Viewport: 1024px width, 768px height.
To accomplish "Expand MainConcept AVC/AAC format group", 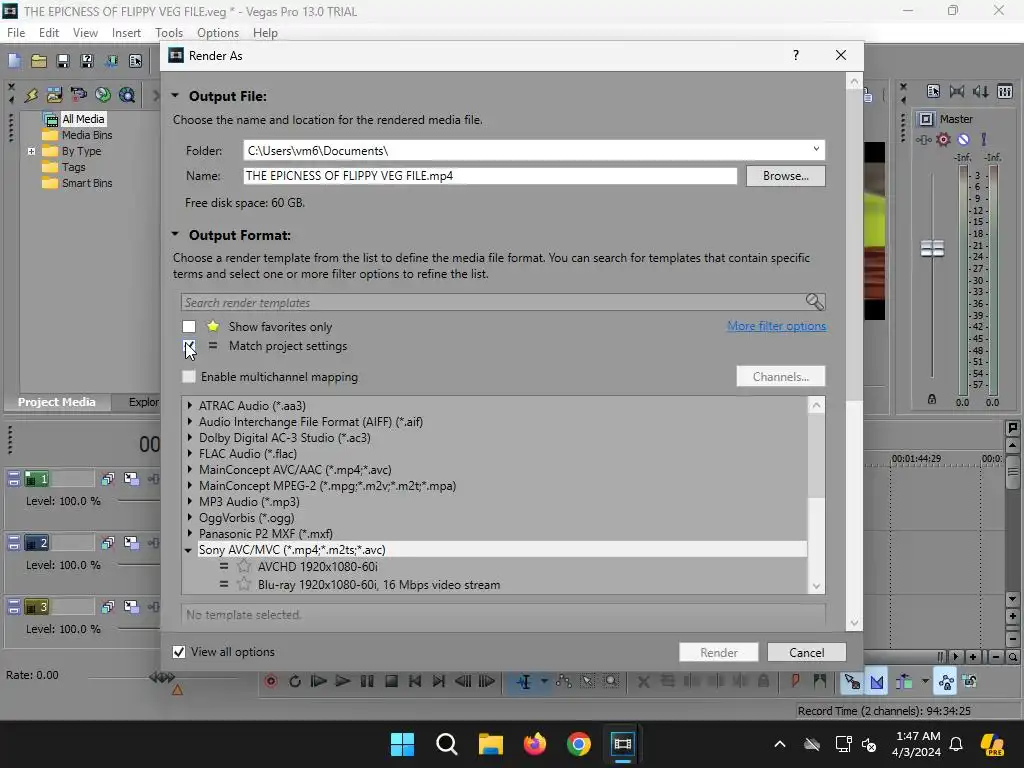I will click(x=189, y=469).
